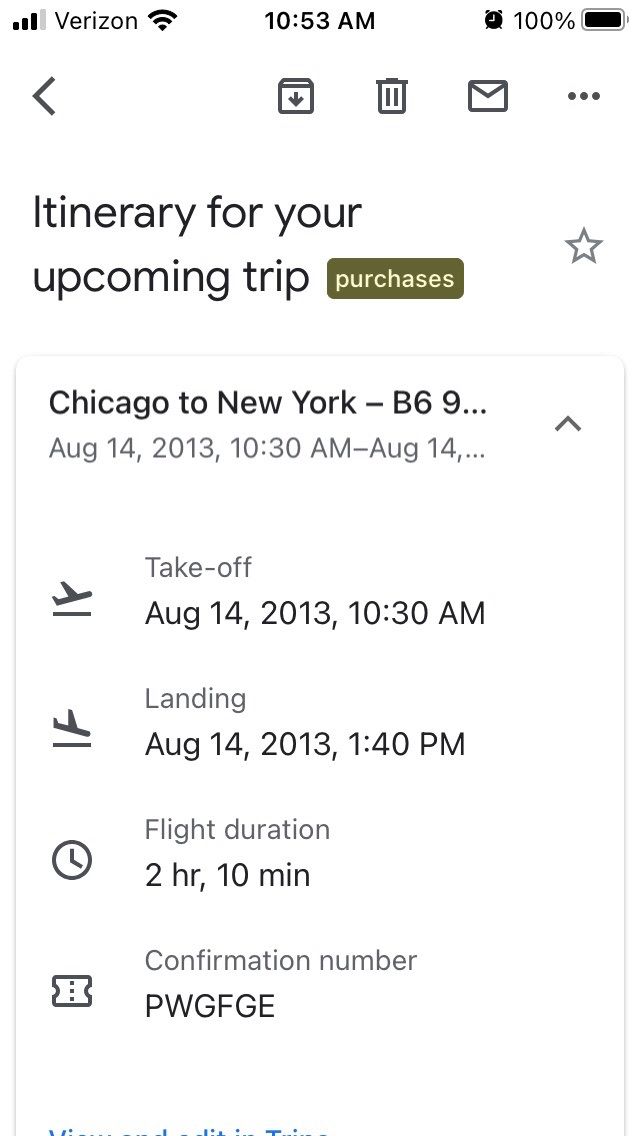This screenshot has width=640, height=1136.
Task: Tap the confirmation ticket icon
Action: click(72, 991)
